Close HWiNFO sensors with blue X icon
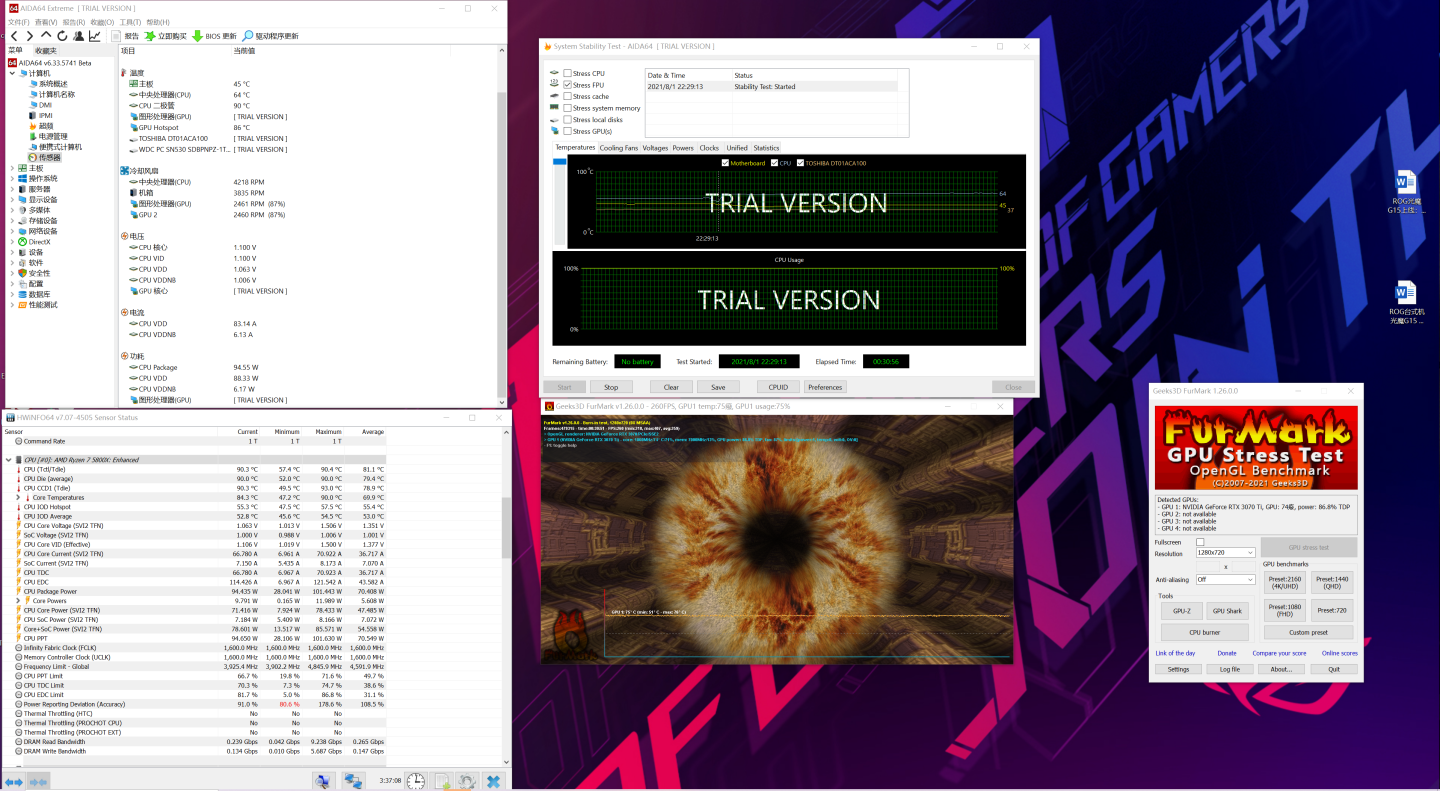The image size is (1440, 791). (494, 781)
